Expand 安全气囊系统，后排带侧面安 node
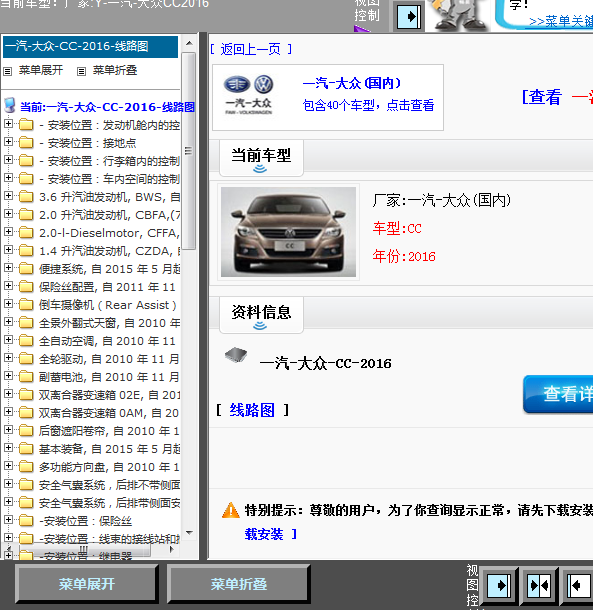Screen dimensions: 593x610 [x=8, y=501]
